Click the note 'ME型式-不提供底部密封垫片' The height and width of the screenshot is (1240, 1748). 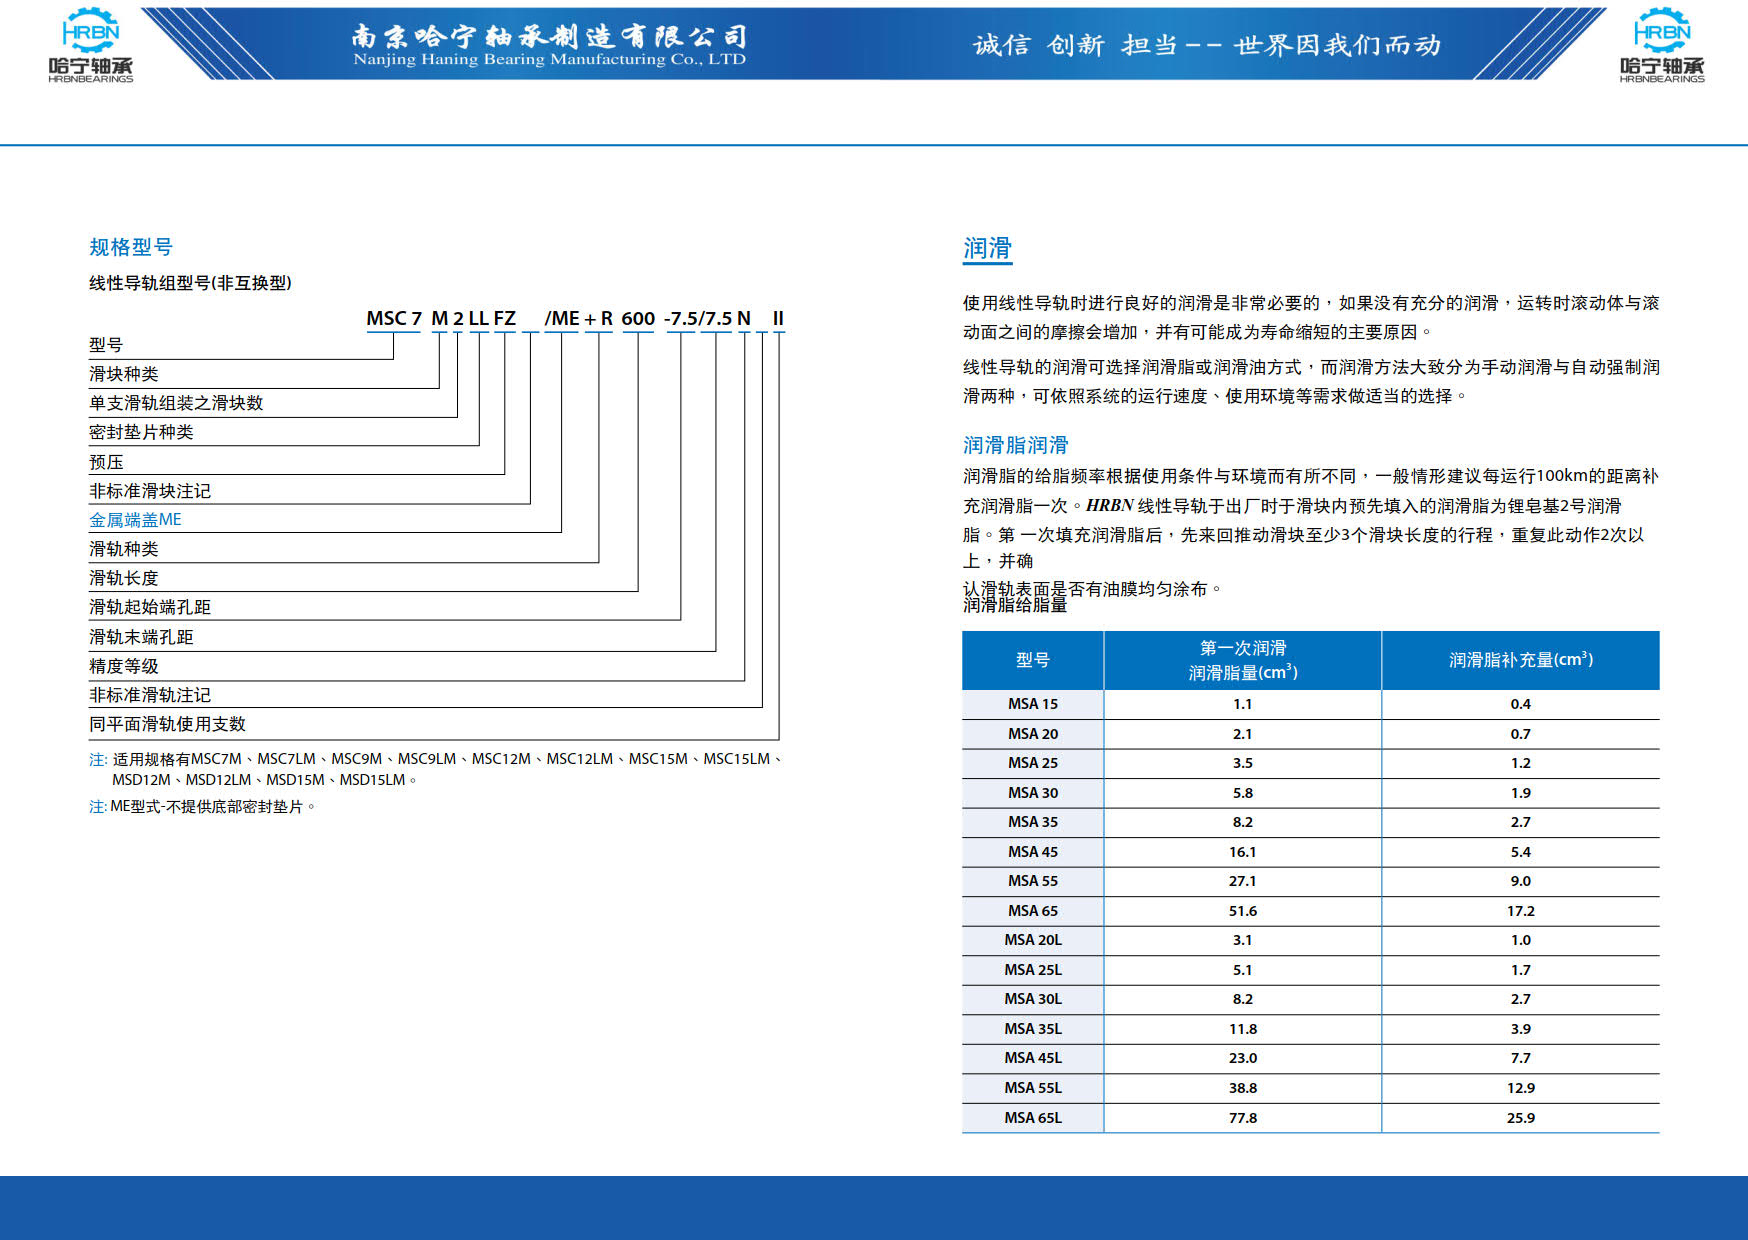[203, 806]
